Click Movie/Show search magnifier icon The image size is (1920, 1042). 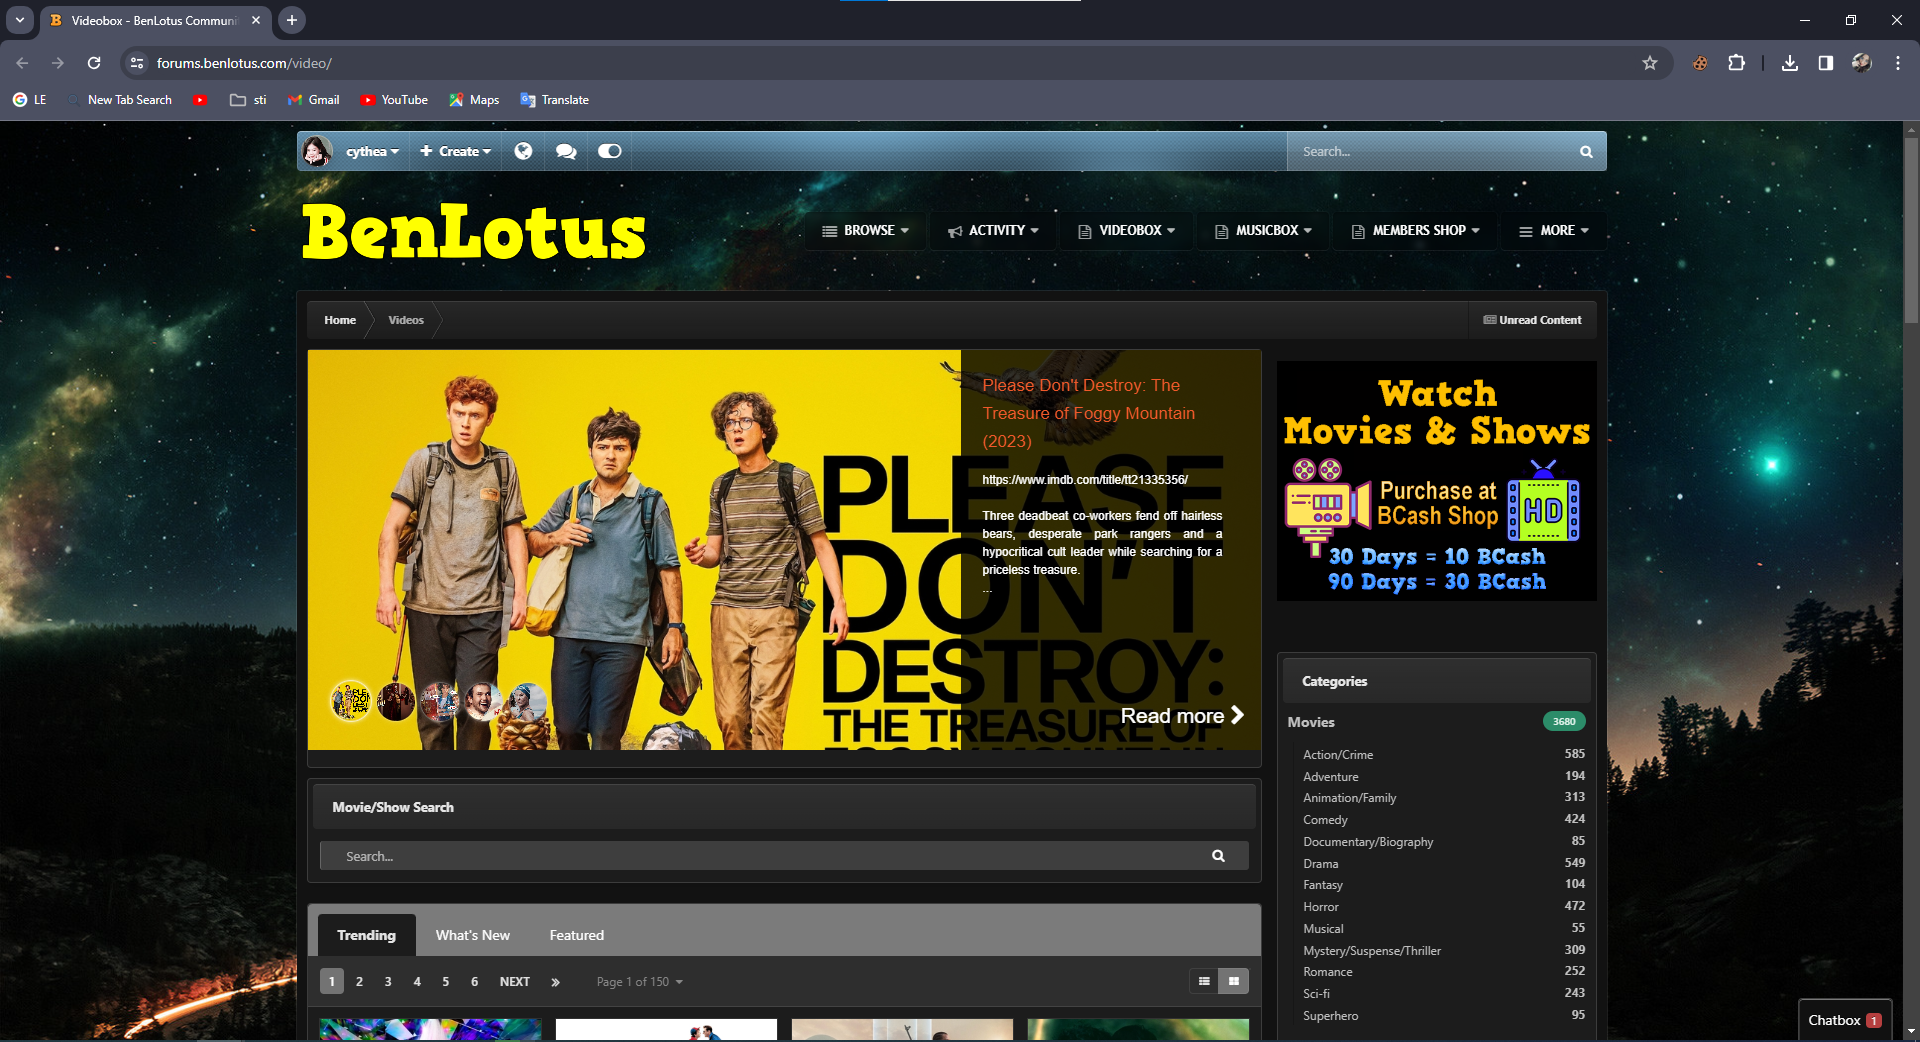[1218, 856]
